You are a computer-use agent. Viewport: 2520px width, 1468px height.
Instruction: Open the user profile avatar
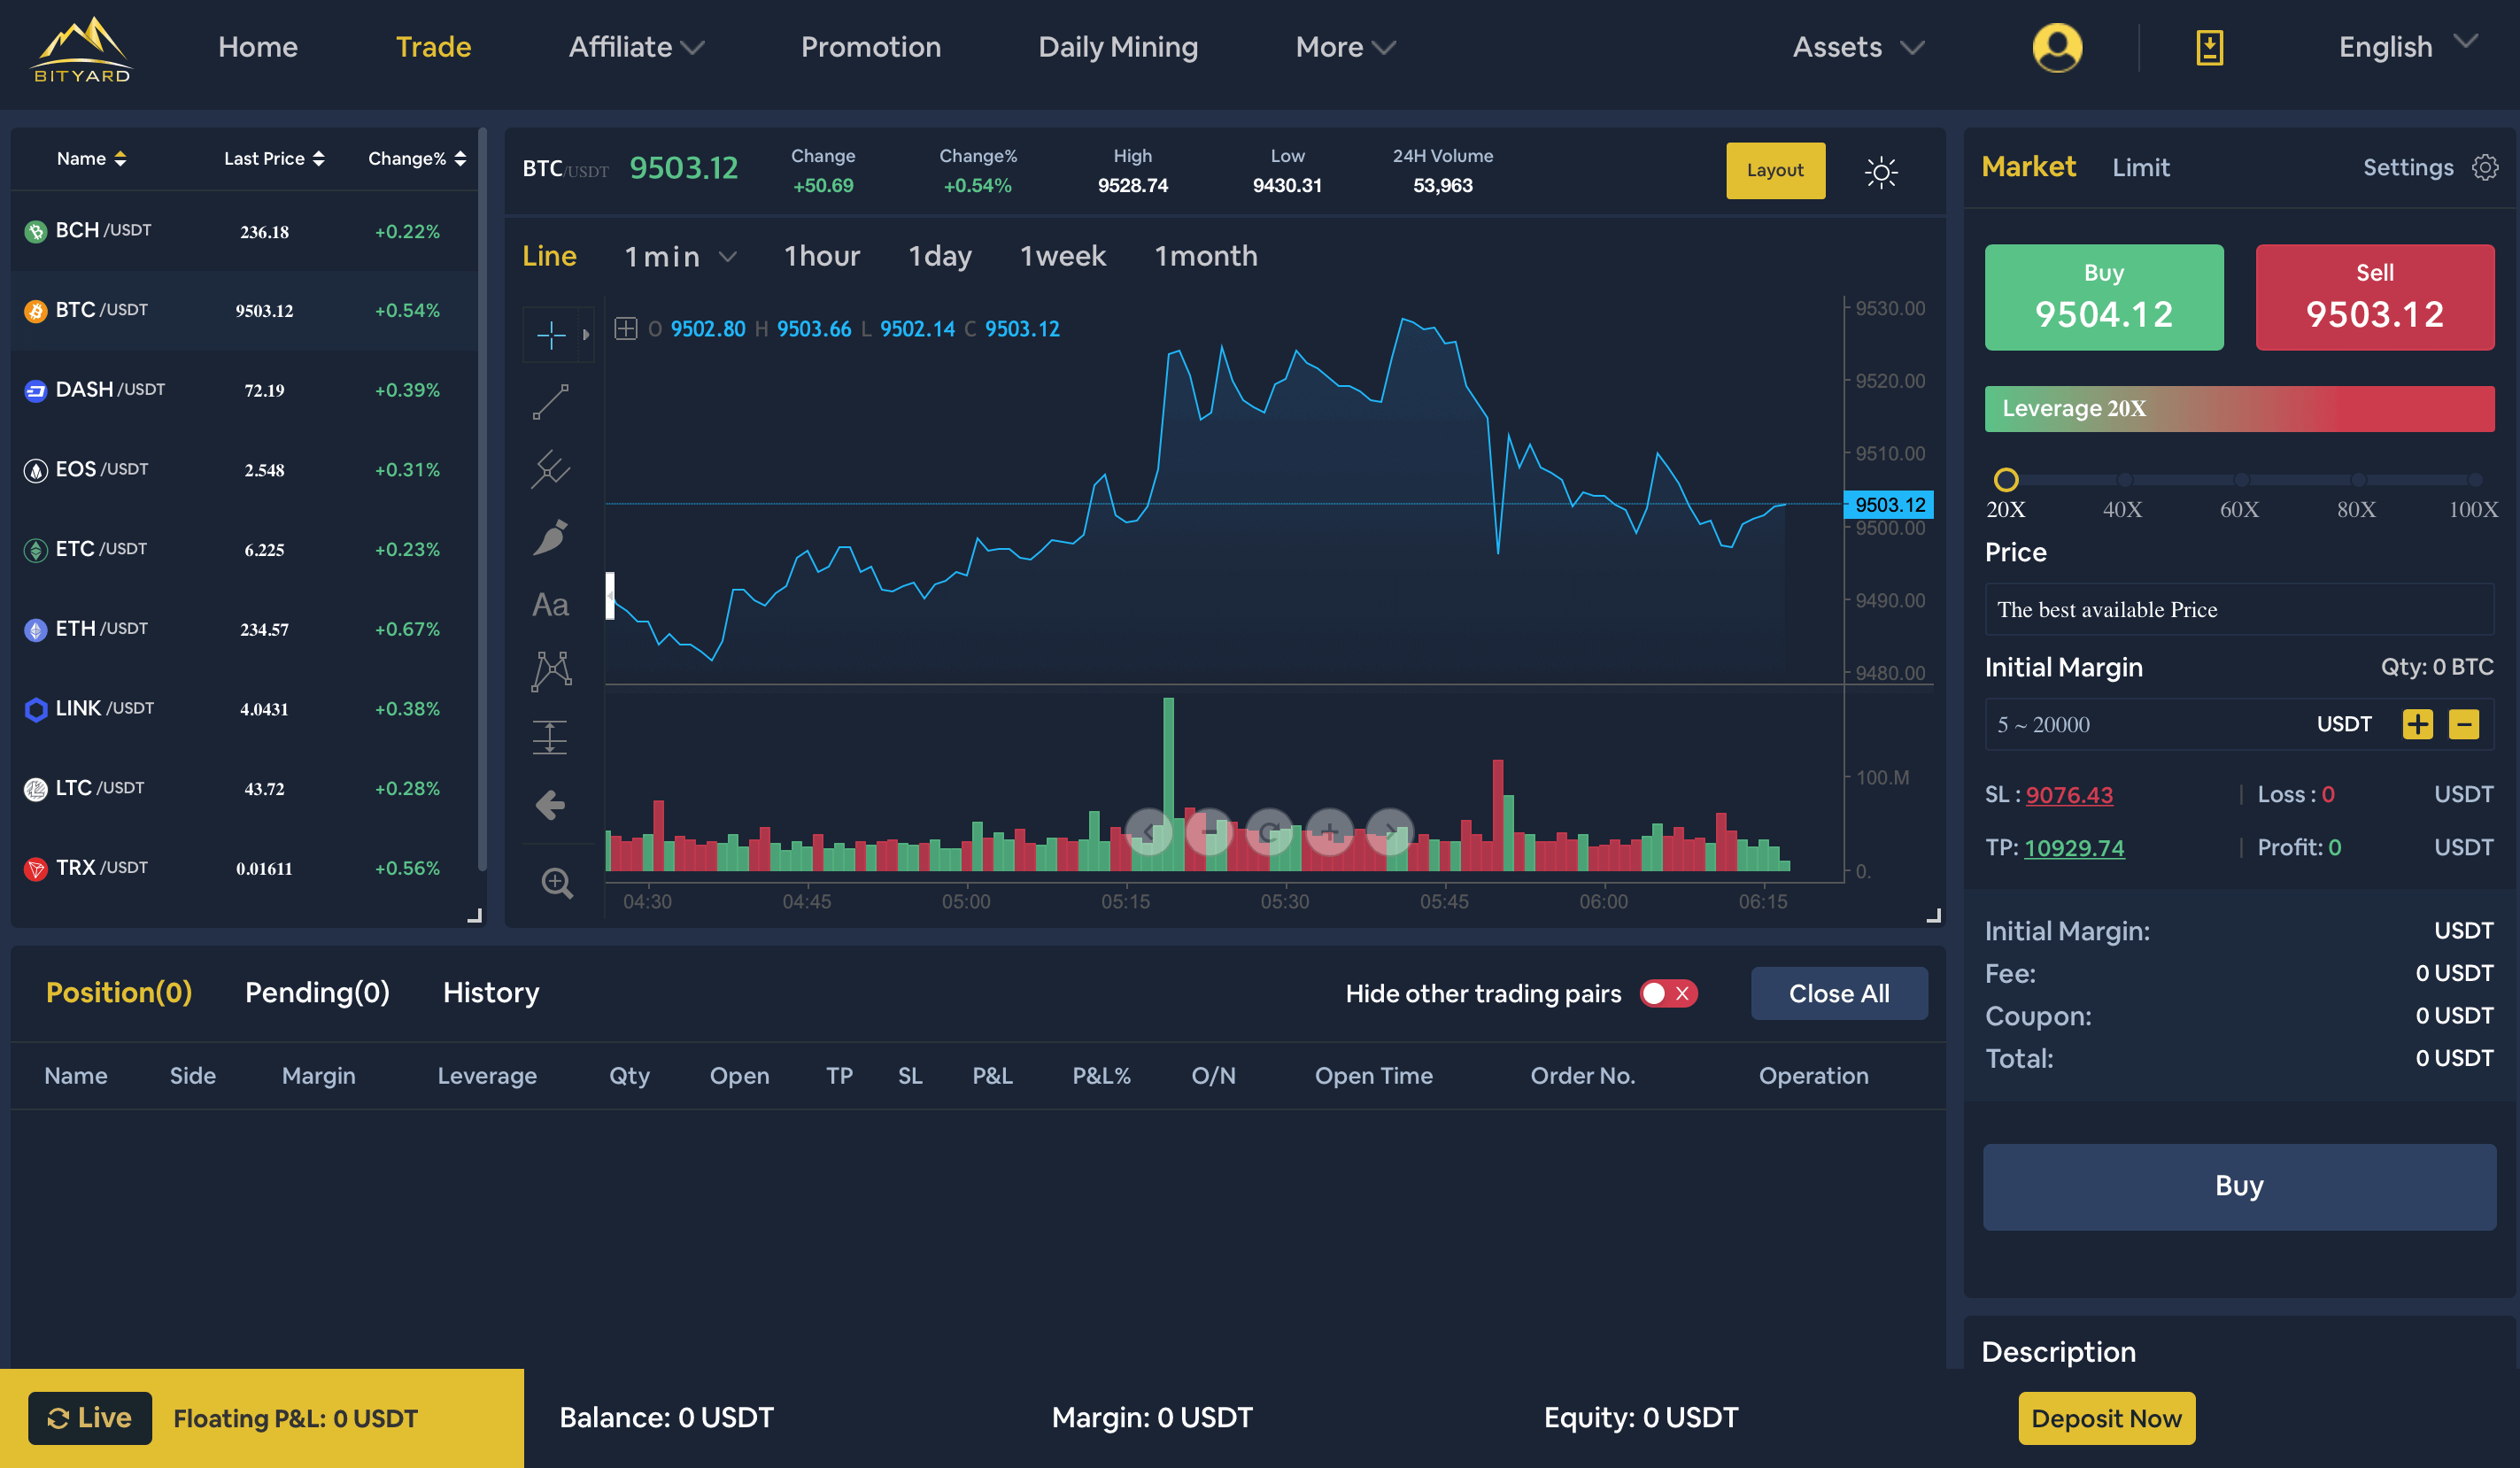[2057, 47]
